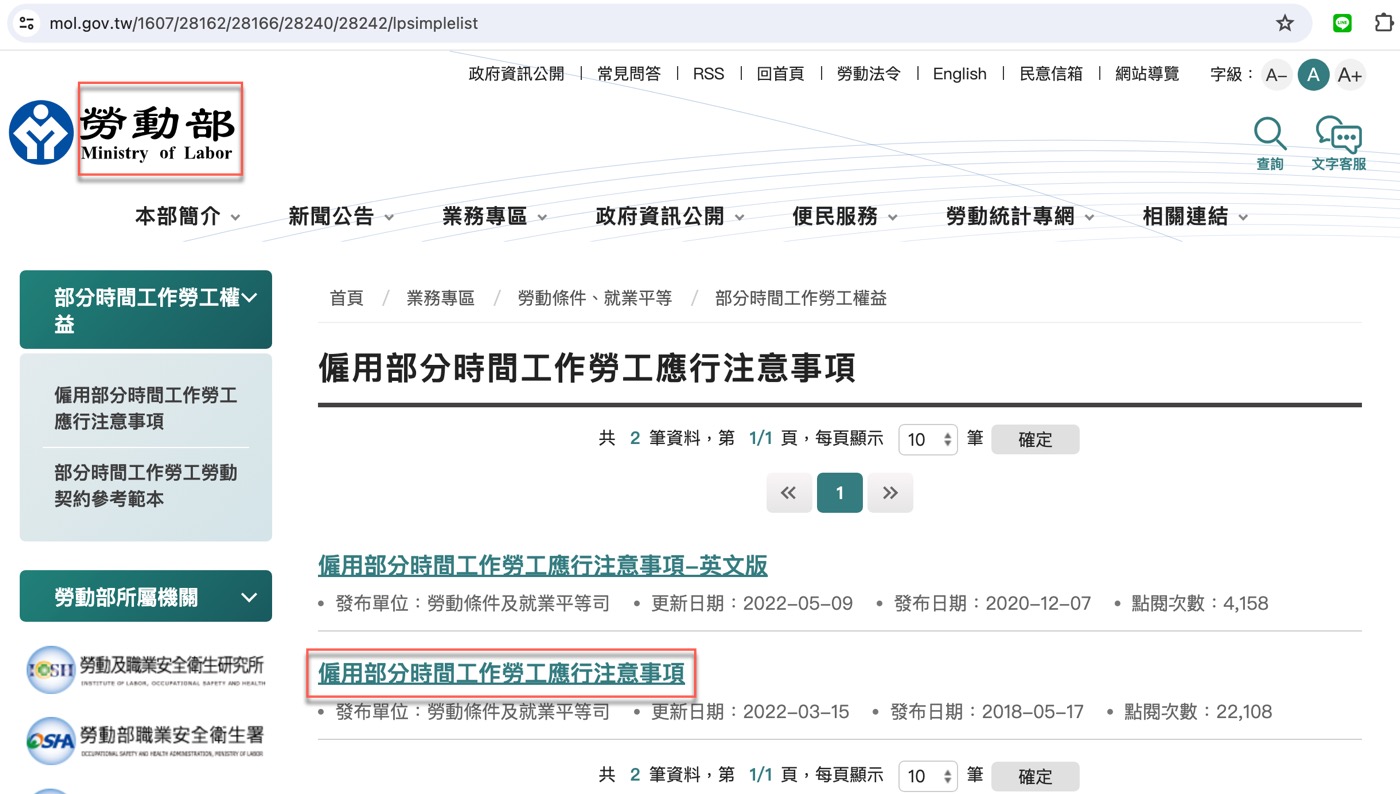Open the 查詢 search magnifier icon
Screen dimensions: 1400x794
pos(1270,144)
